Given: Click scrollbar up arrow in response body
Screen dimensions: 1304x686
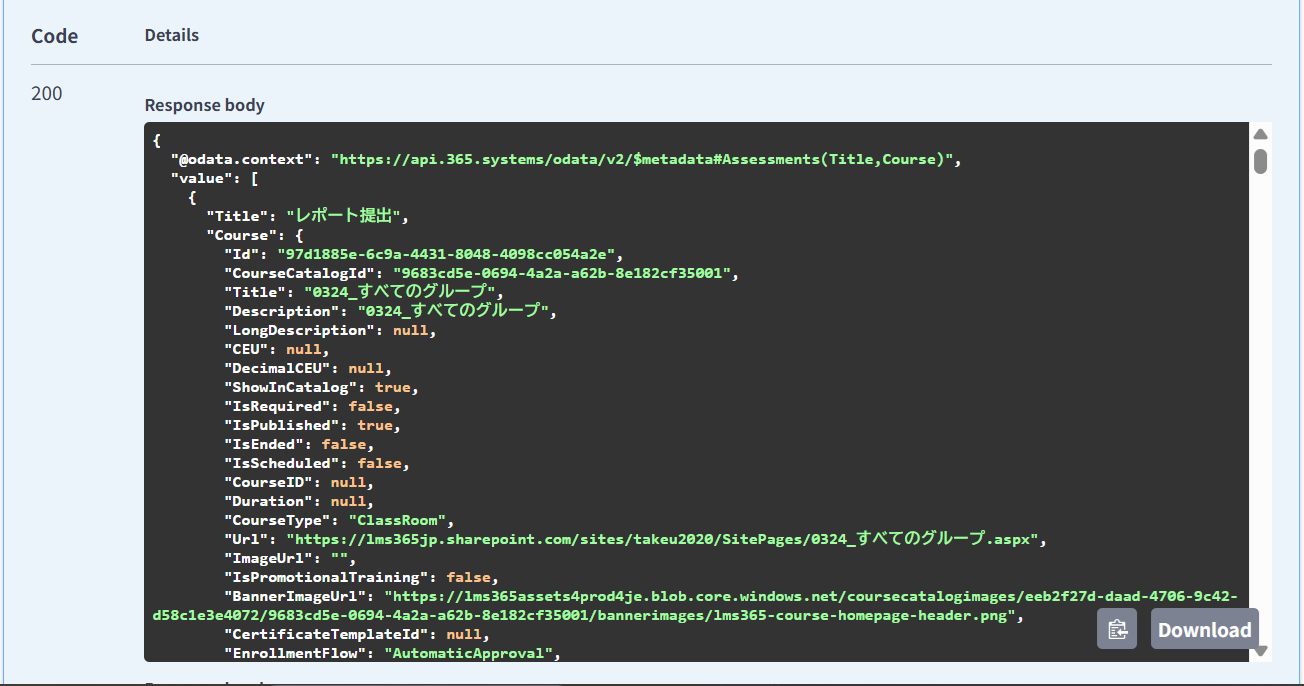Looking at the screenshot, I should tap(1261, 134).
